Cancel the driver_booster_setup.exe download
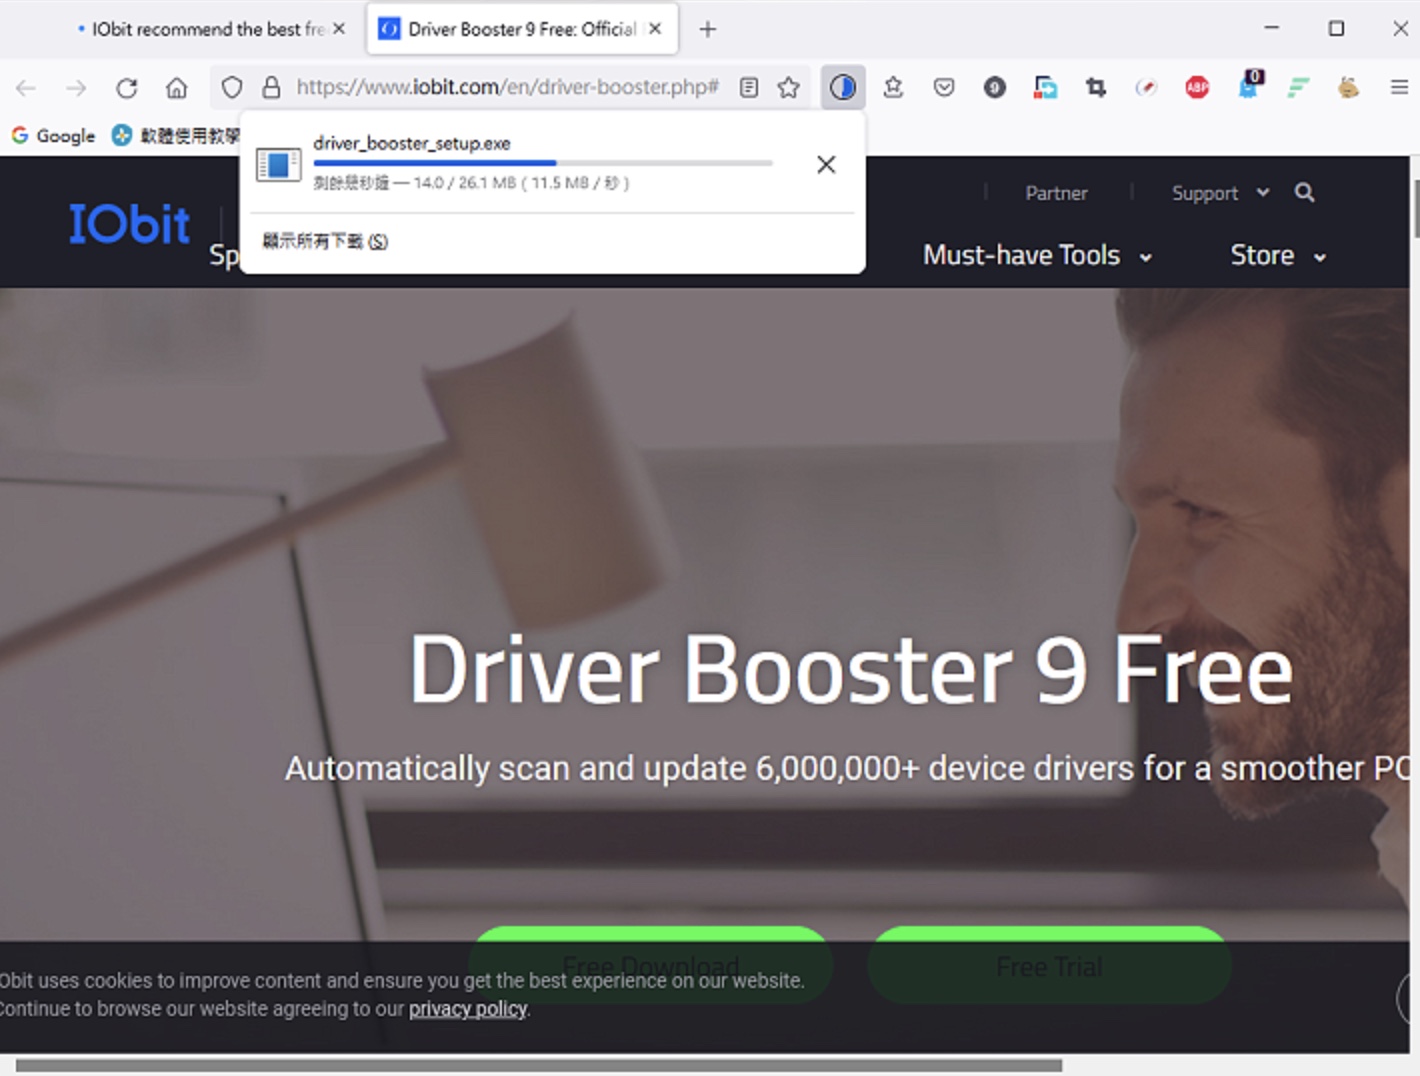Screen dimensions: 1420x1076 tap(826, 164)
